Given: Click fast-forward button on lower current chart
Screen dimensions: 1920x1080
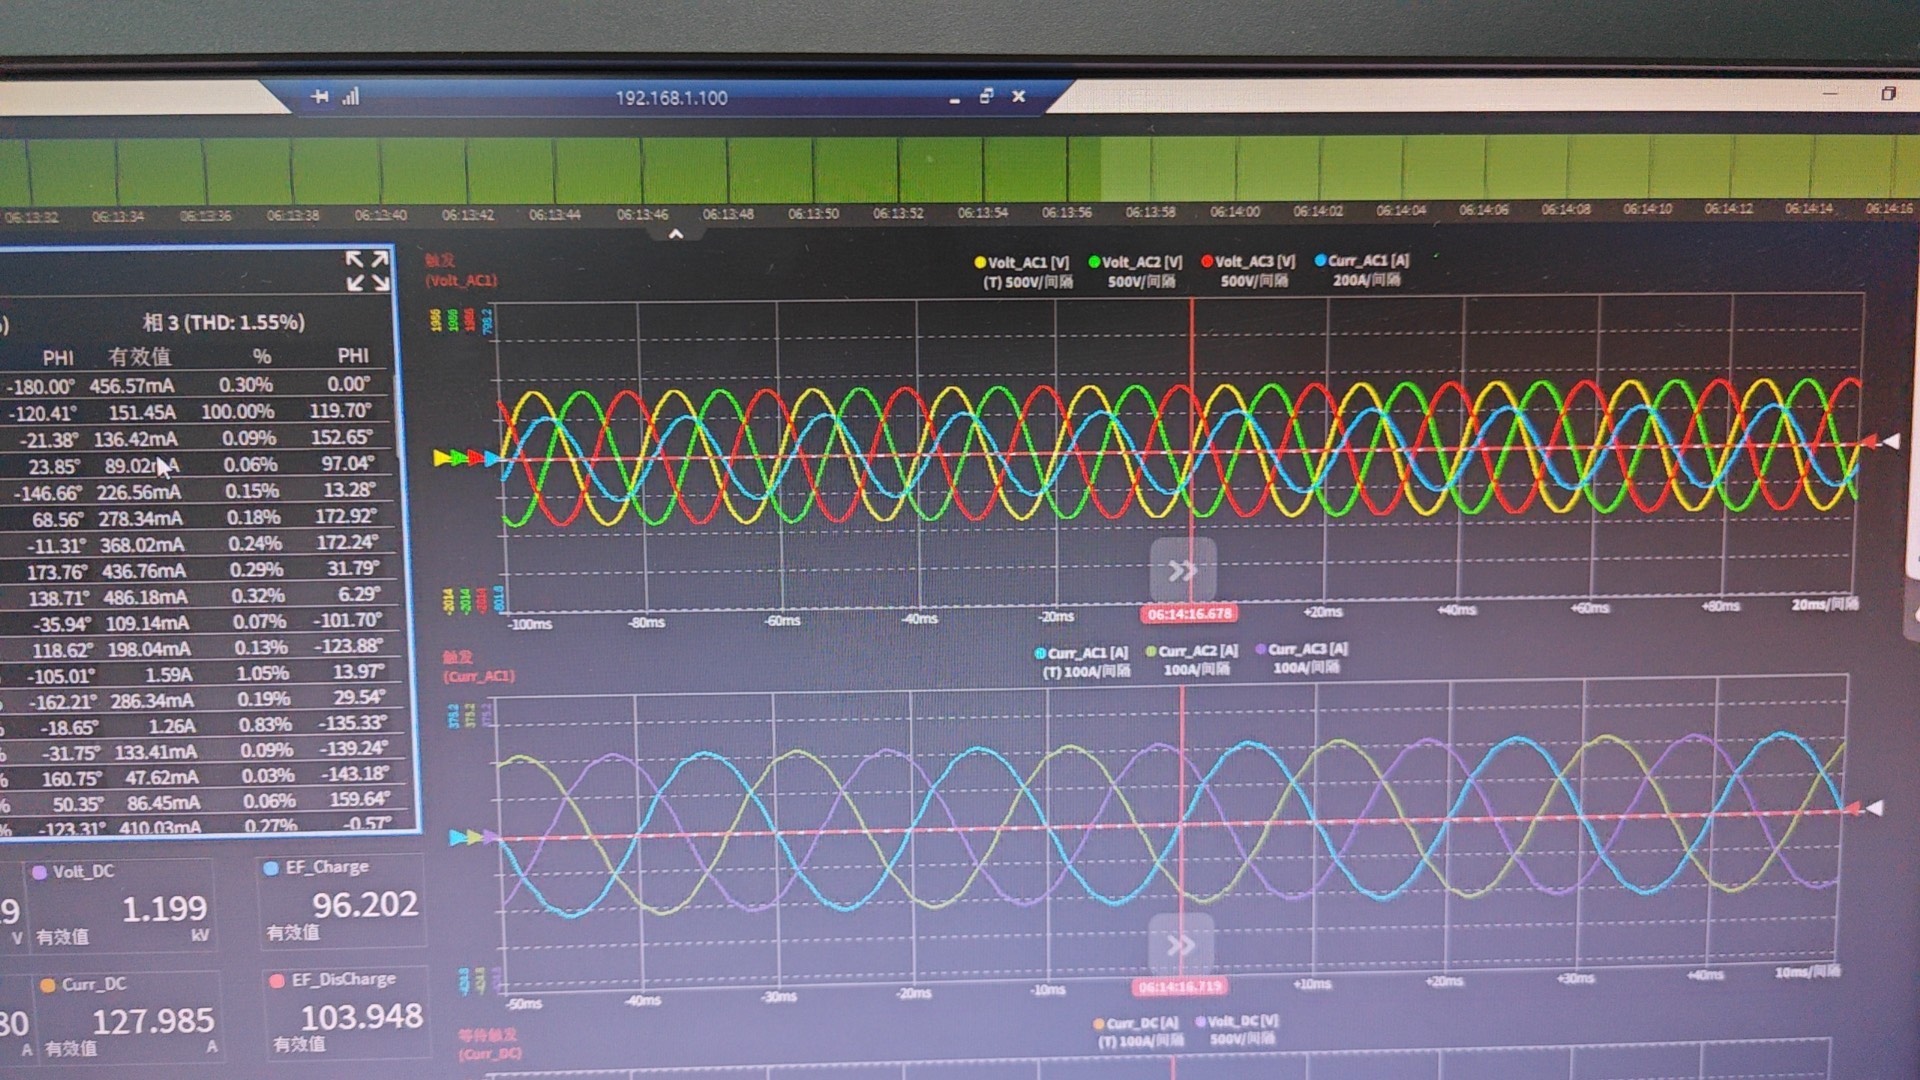Looking at the screenshot, I should point(1180,945).
